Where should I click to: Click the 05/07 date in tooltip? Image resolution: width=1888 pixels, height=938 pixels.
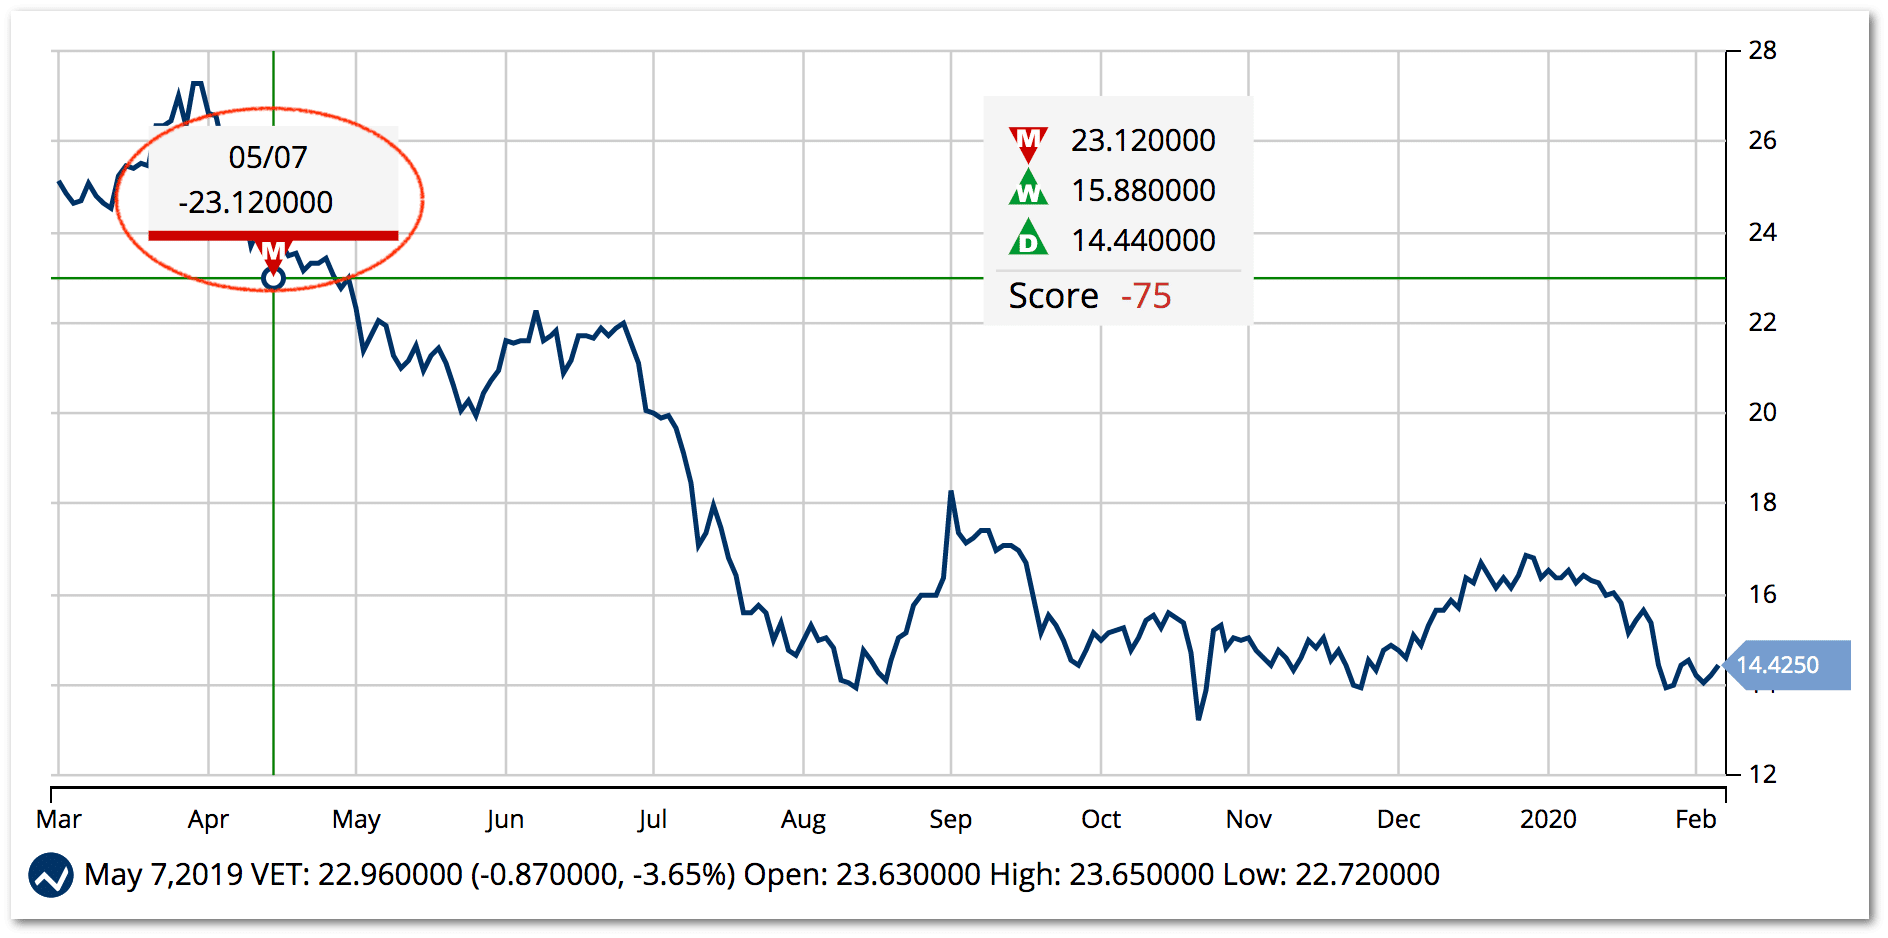pos(268,157)
